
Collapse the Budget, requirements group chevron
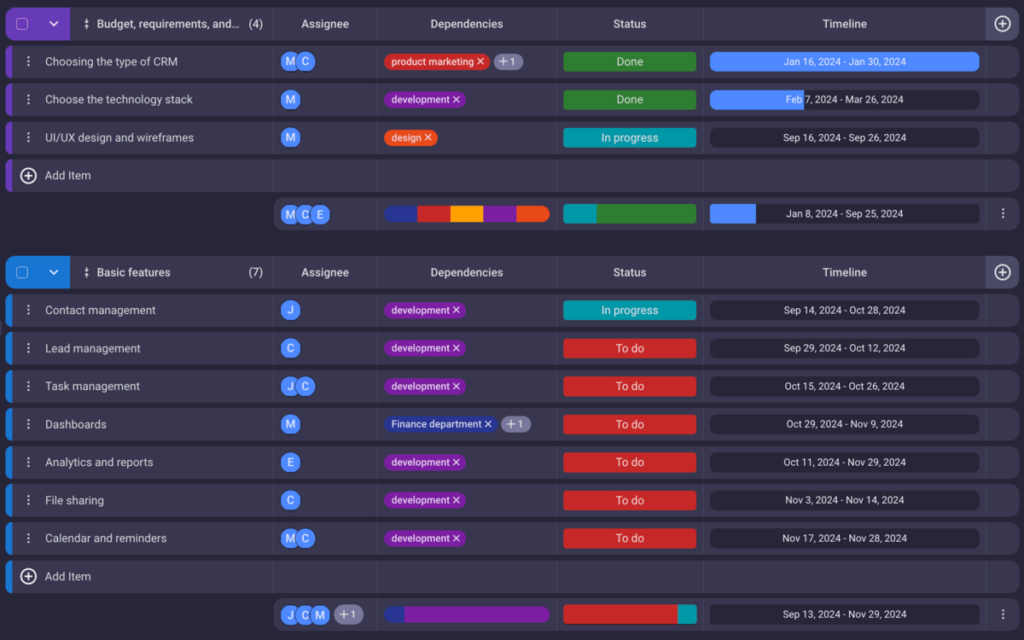click(x=54, y=24)
